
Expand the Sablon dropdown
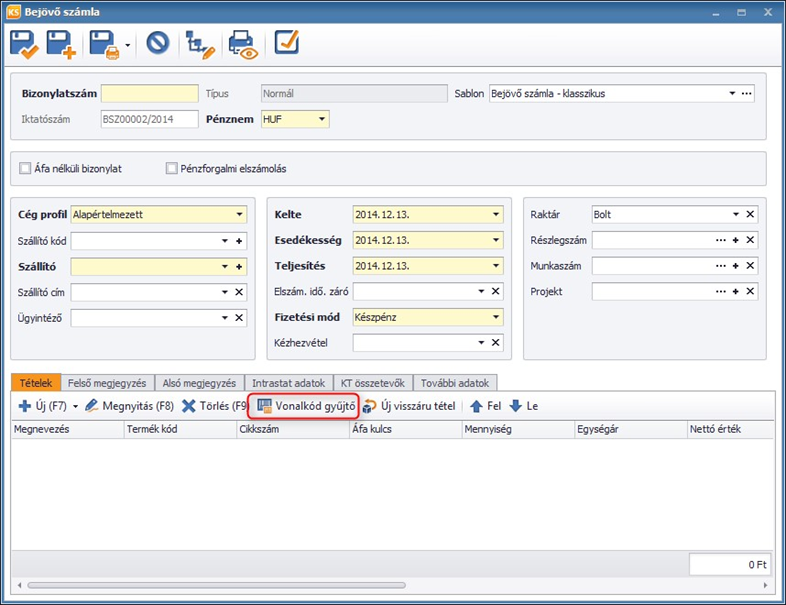[x=732, y=93]
